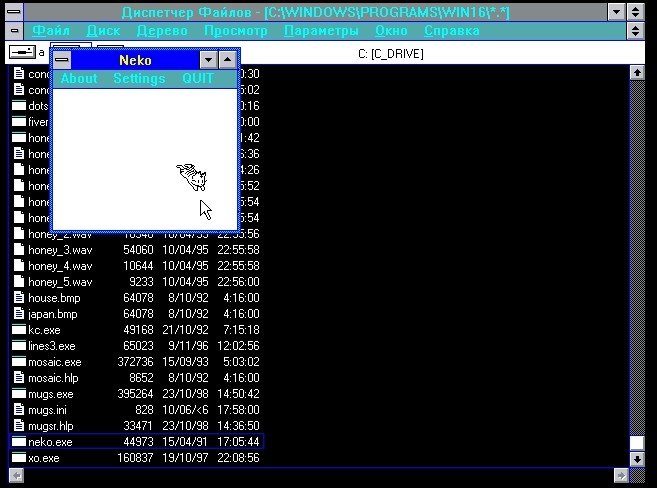
Task: Open the Окно menu
Action: 391,31
